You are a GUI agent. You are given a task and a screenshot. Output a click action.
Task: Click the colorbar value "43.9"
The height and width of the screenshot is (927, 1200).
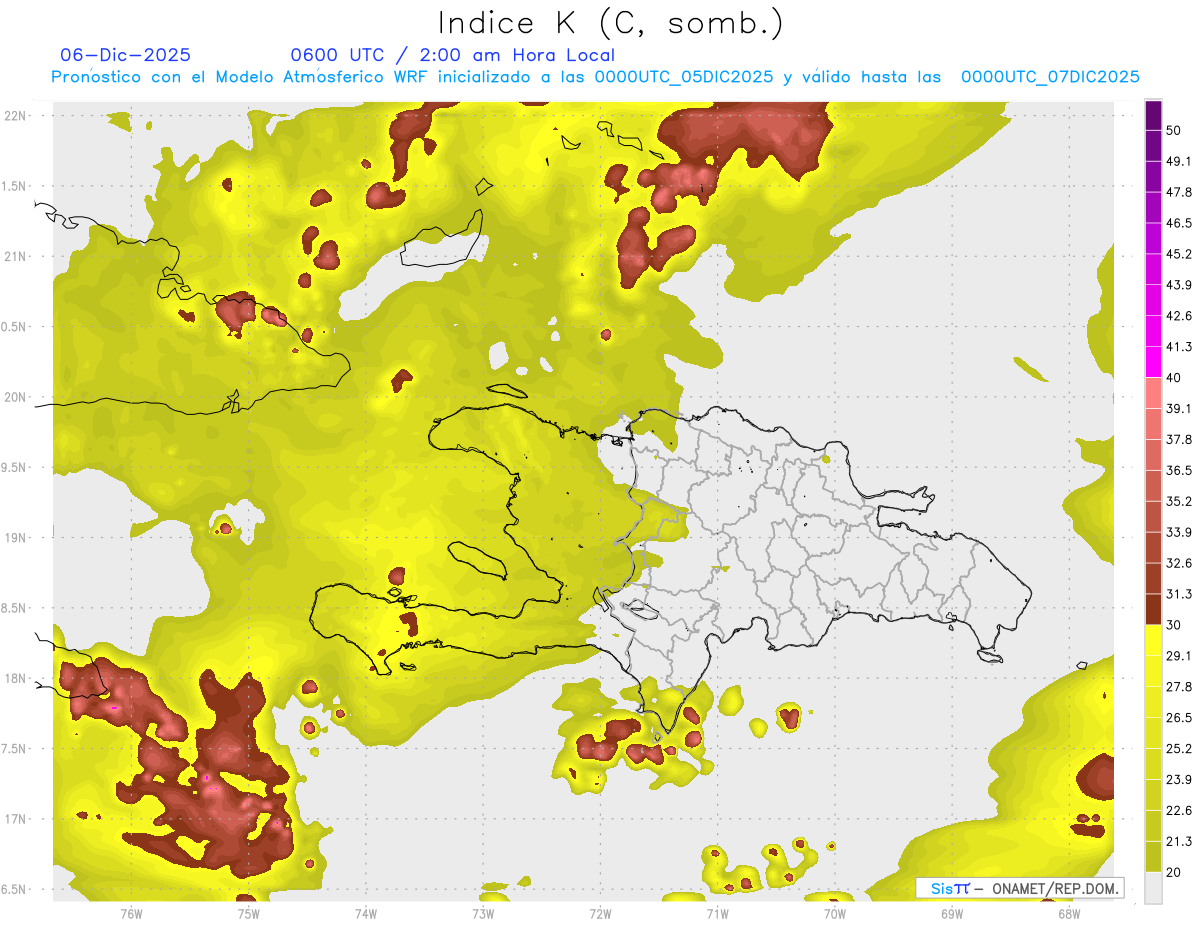click(x=1179, y=285)
